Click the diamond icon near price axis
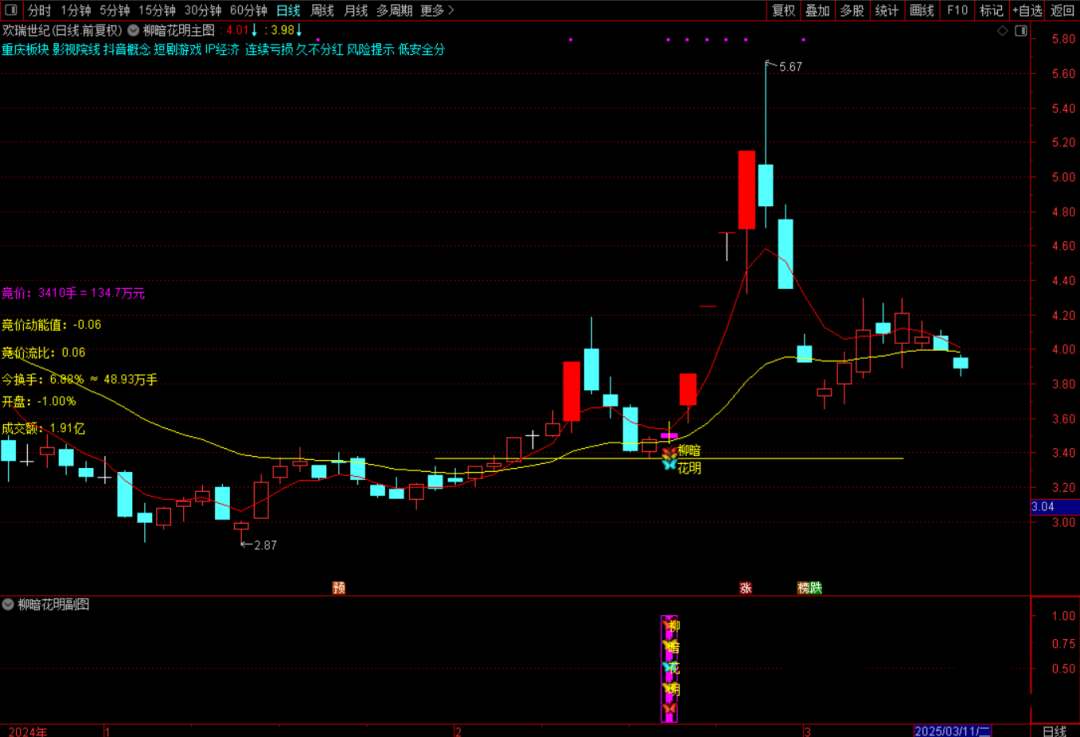 (1003, 32)
